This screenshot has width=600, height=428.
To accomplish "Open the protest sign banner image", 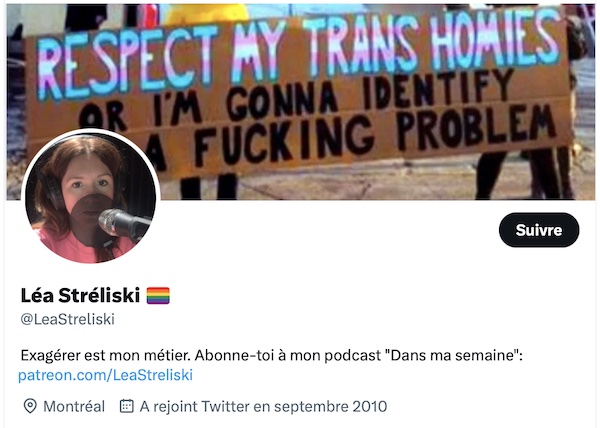I will pos(301,102).
